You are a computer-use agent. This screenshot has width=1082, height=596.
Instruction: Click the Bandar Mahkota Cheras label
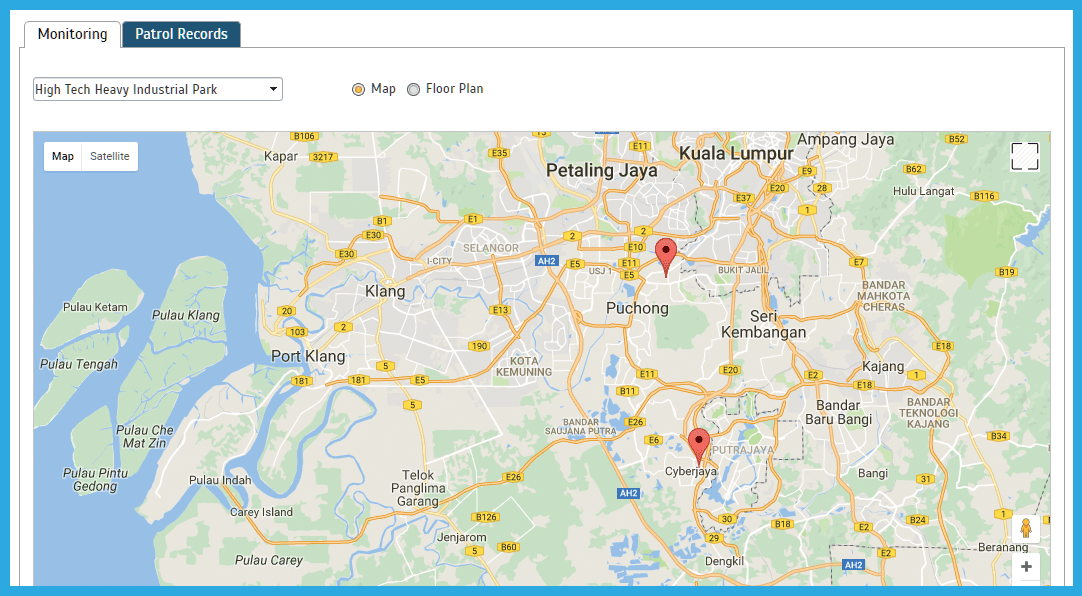coord(883,296)
